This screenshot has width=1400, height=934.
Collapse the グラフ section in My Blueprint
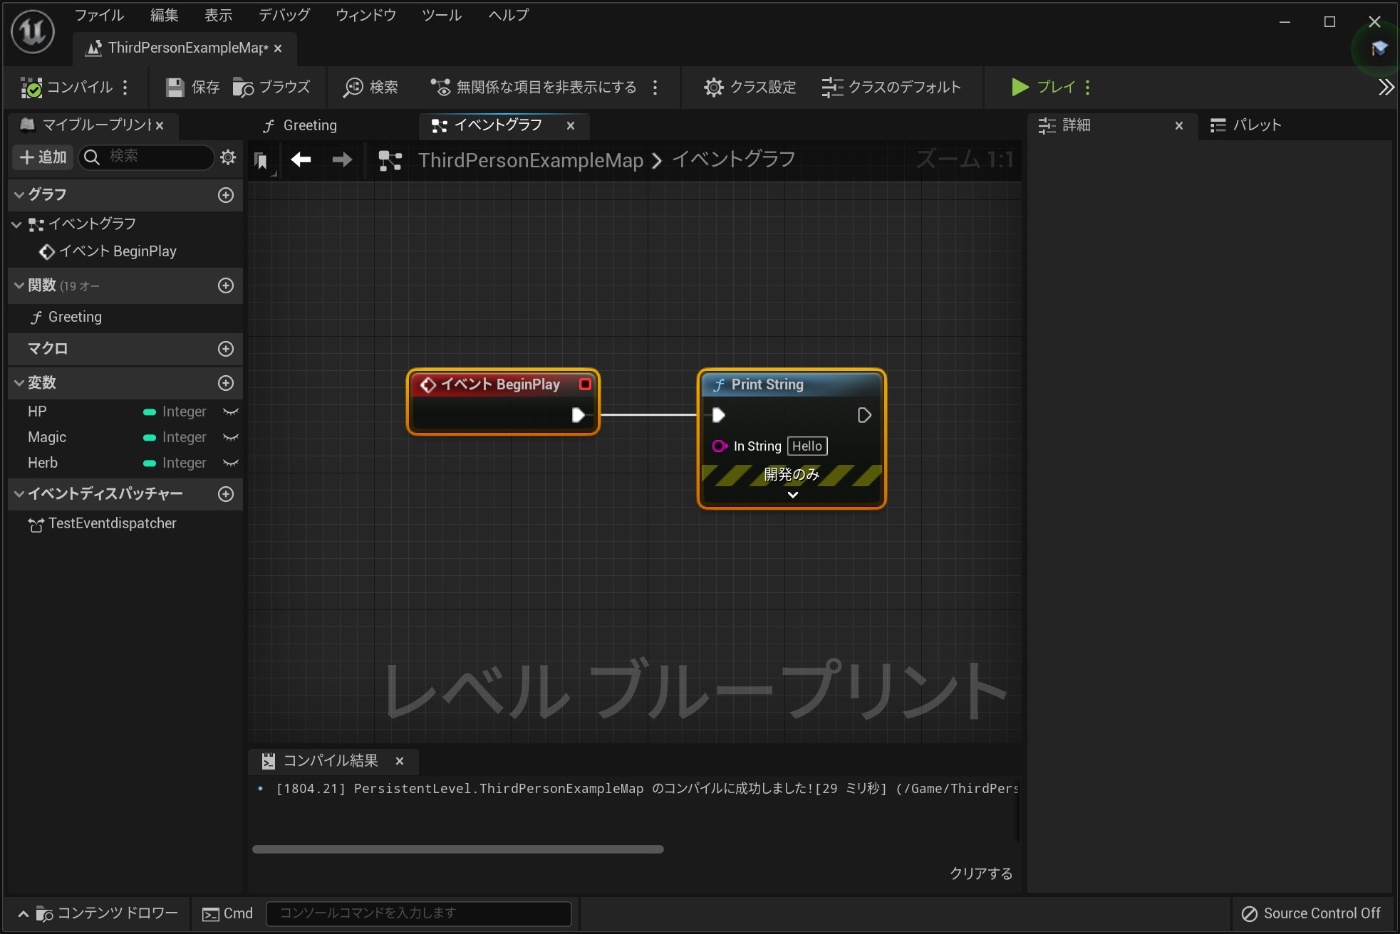pos(18,194)
